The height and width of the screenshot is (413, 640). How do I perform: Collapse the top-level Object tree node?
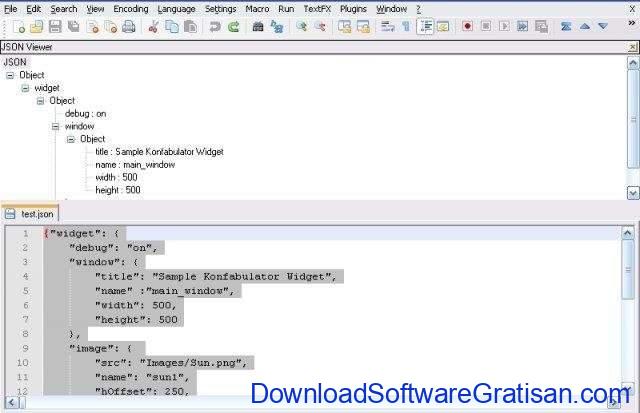[x=10, y=75]
